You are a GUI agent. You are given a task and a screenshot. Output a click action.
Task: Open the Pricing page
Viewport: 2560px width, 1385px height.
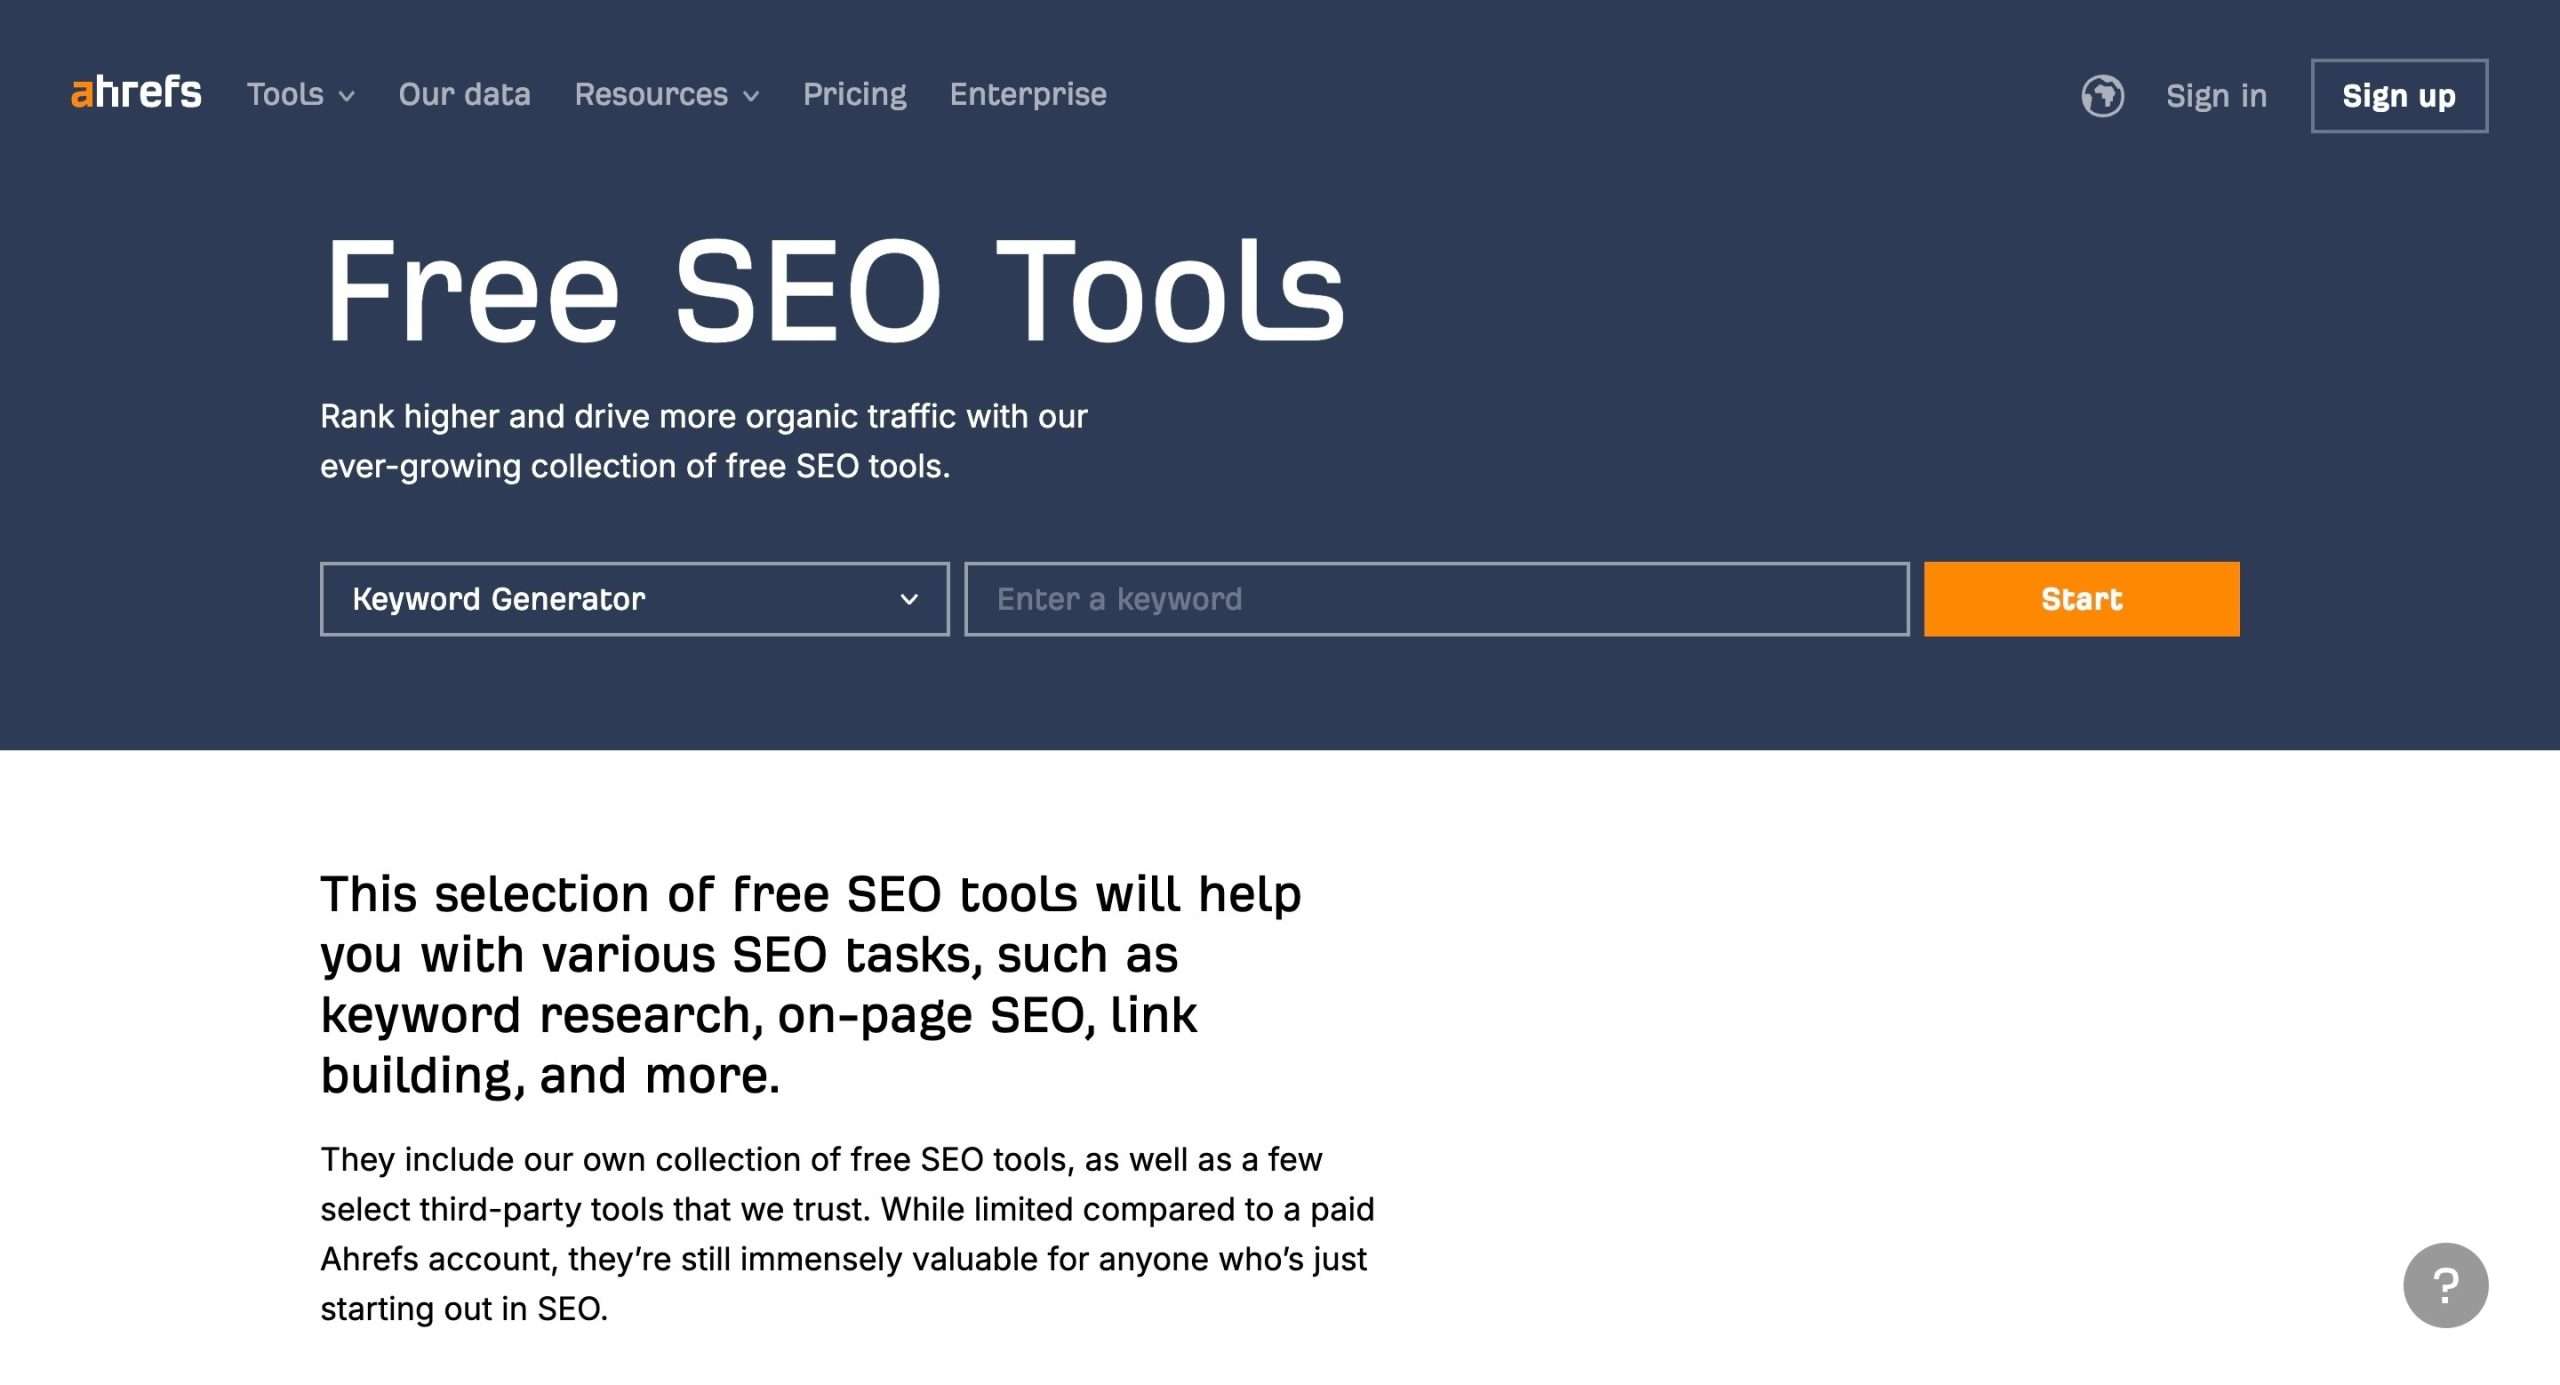coord(854,94)
